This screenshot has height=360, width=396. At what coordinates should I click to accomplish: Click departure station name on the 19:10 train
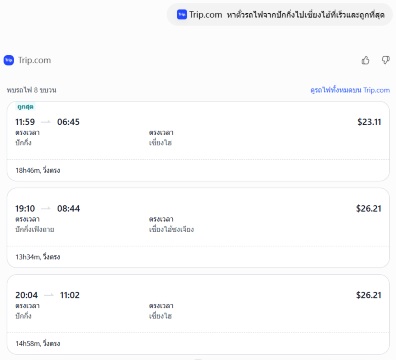click(x=35, y=229)
